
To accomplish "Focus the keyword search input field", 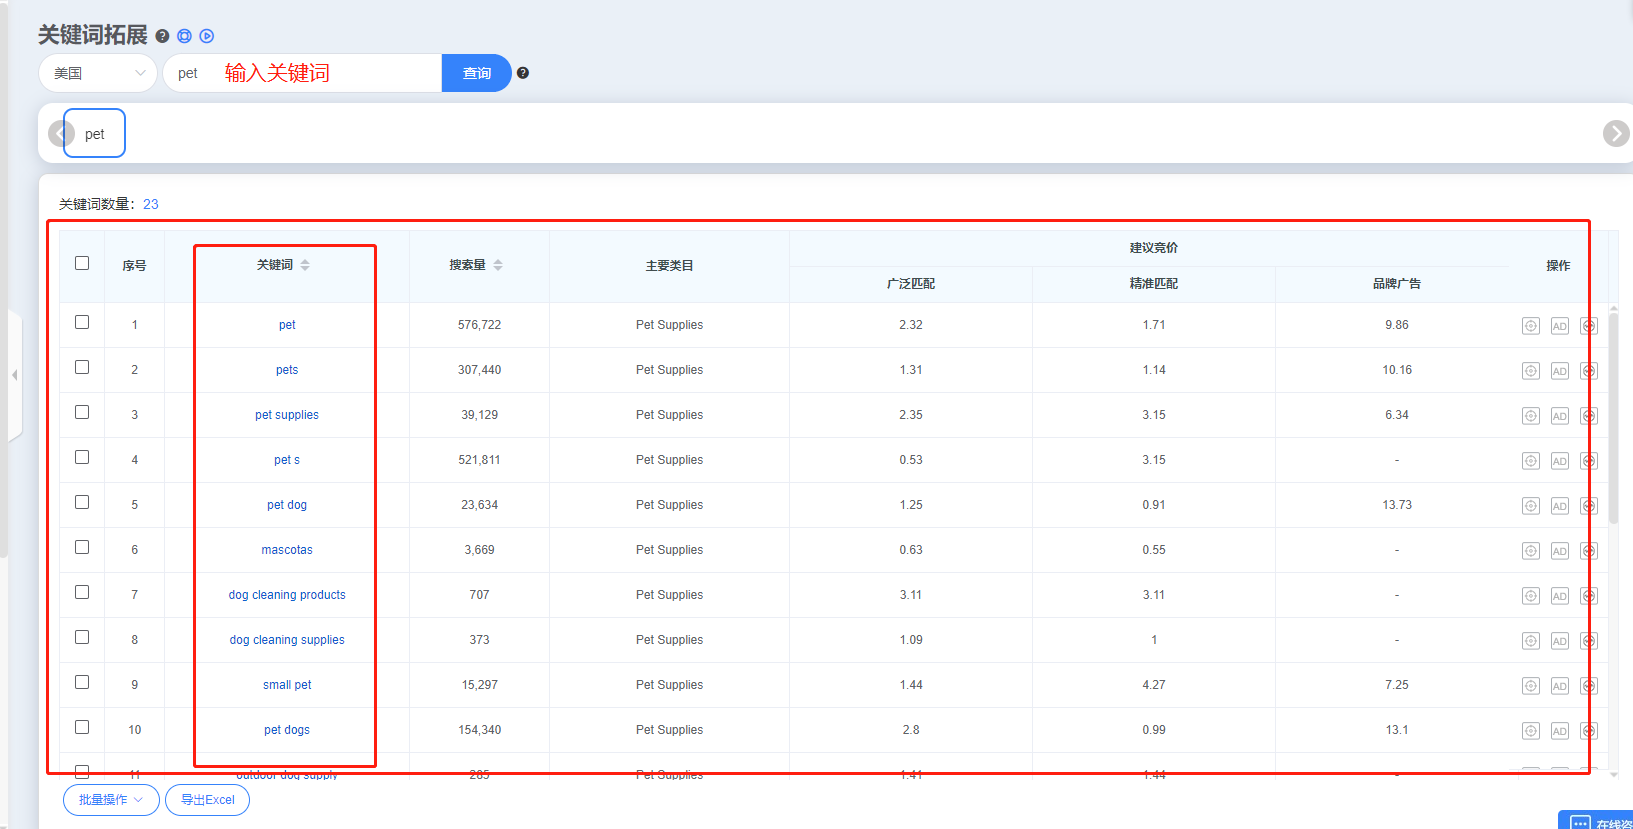I will tap(302, 73).
